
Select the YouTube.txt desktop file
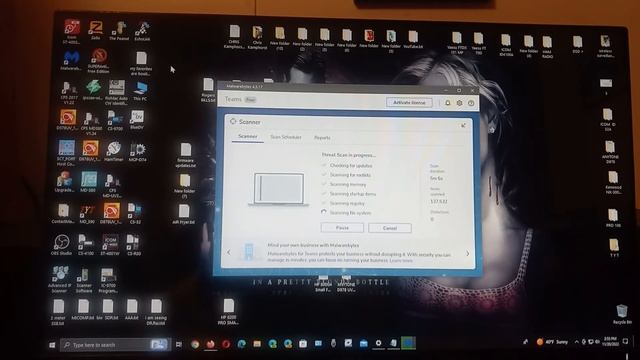coord(413,40)
